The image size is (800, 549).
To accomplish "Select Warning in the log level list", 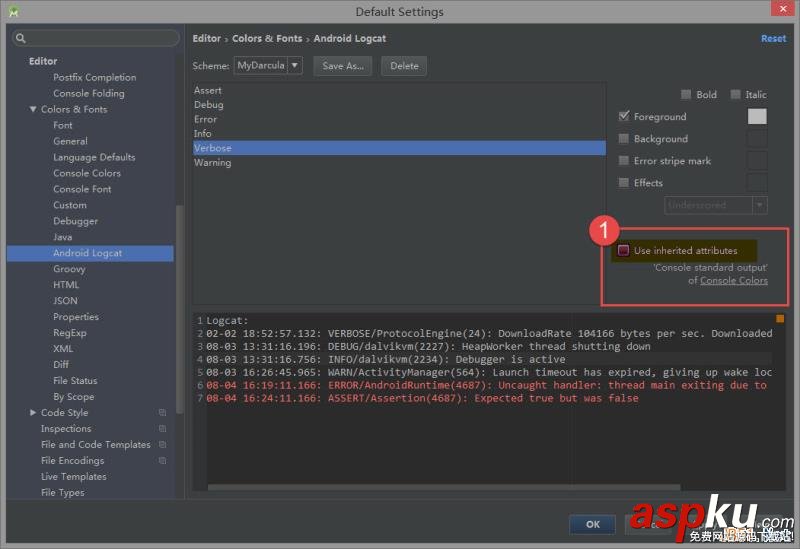I will tap(399, 162).
